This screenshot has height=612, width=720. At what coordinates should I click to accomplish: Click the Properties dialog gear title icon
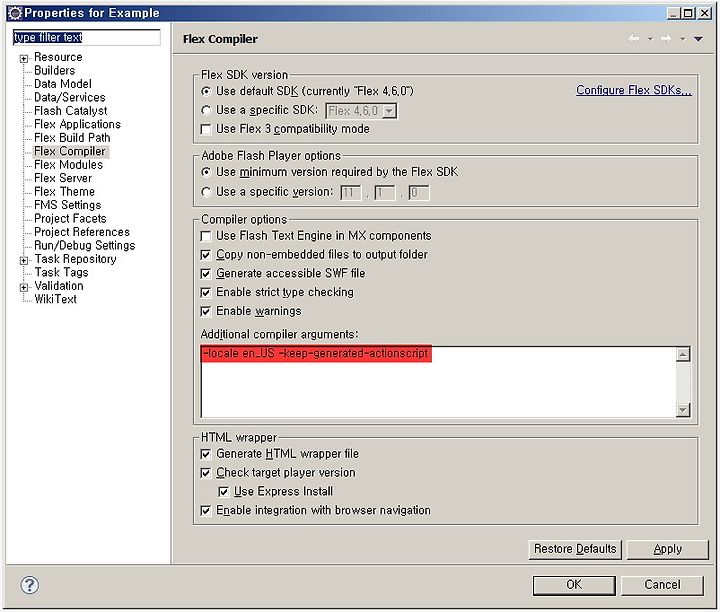[15, 13]
